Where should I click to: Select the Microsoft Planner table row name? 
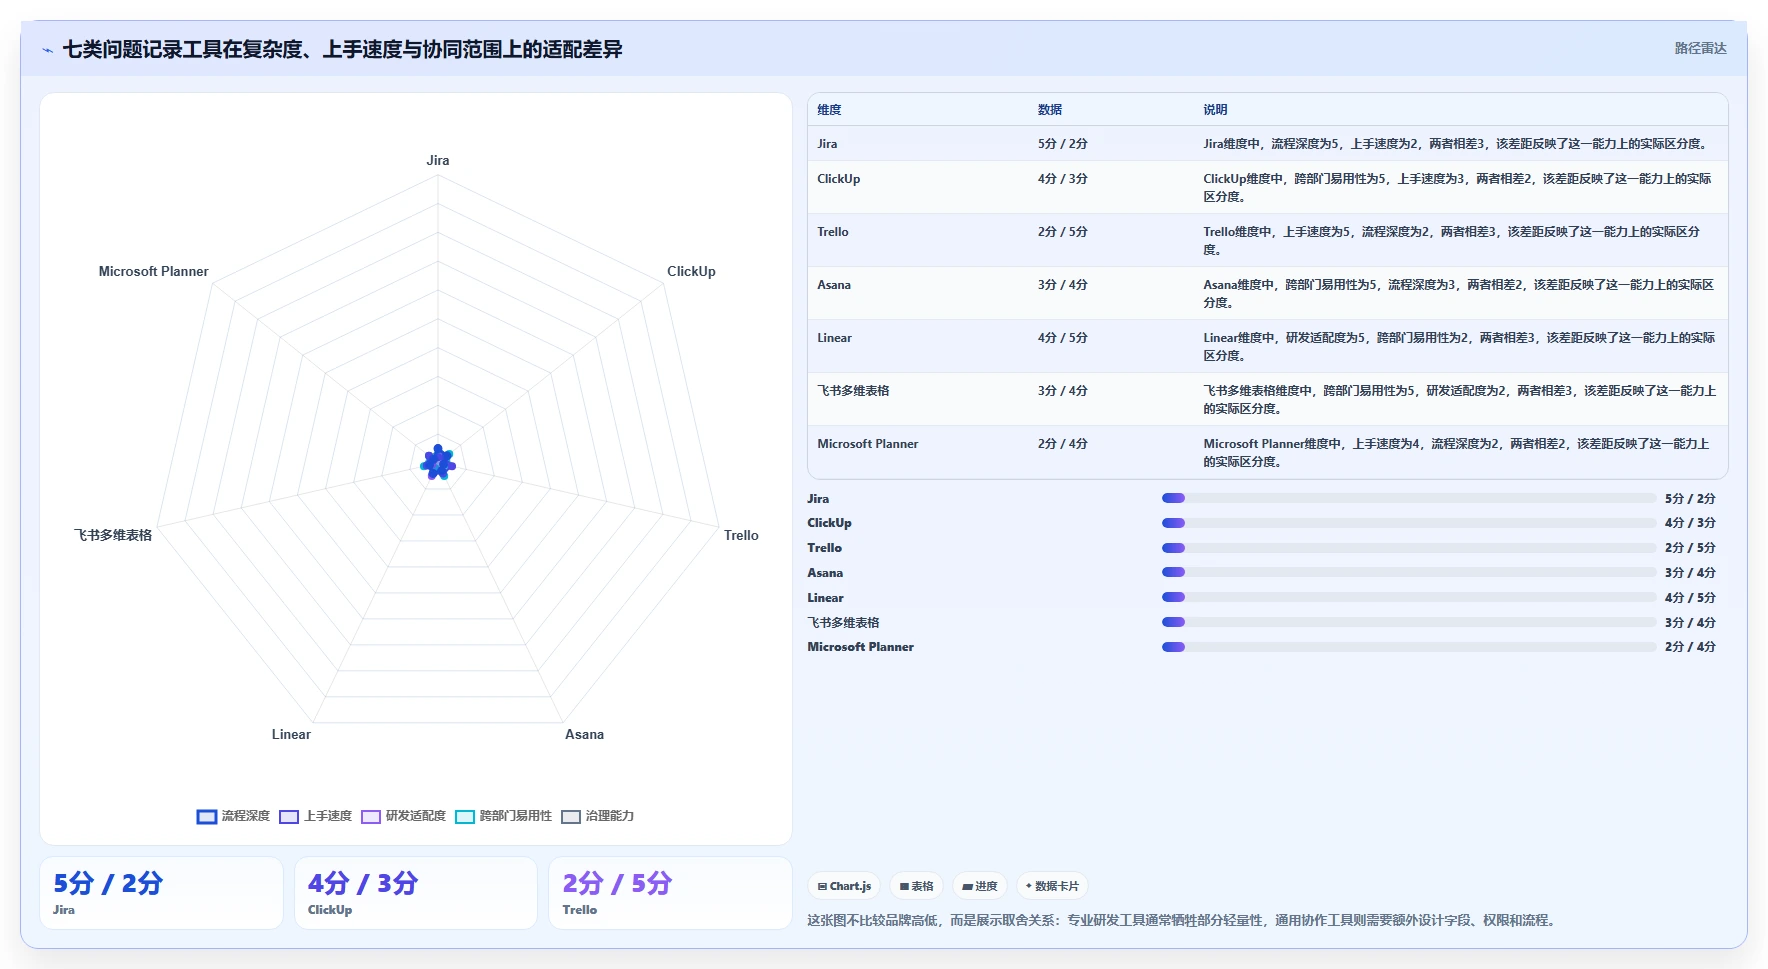click(x=868, y=444)
